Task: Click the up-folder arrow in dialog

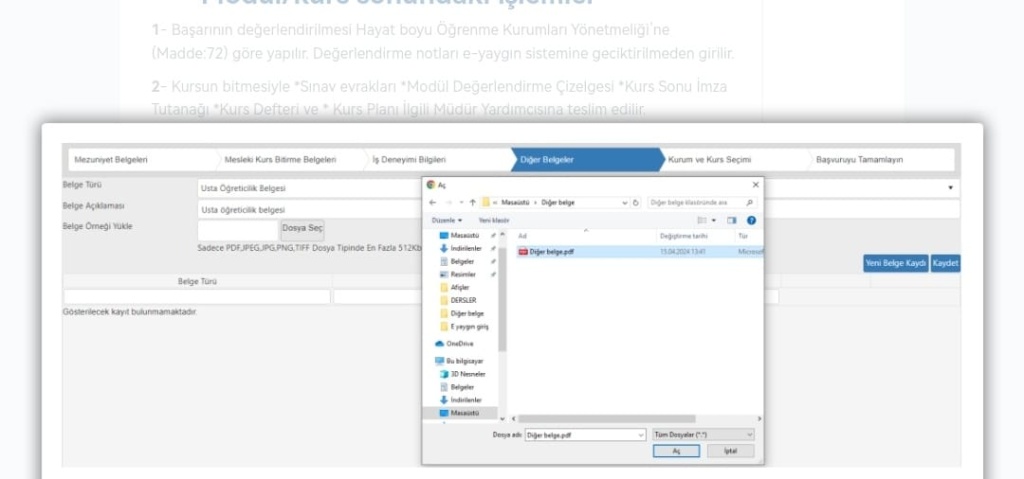Action: pos(472,202)
